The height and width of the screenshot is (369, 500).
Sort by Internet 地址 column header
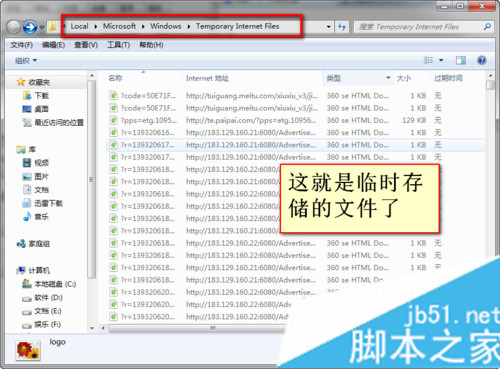coord(207,78)
